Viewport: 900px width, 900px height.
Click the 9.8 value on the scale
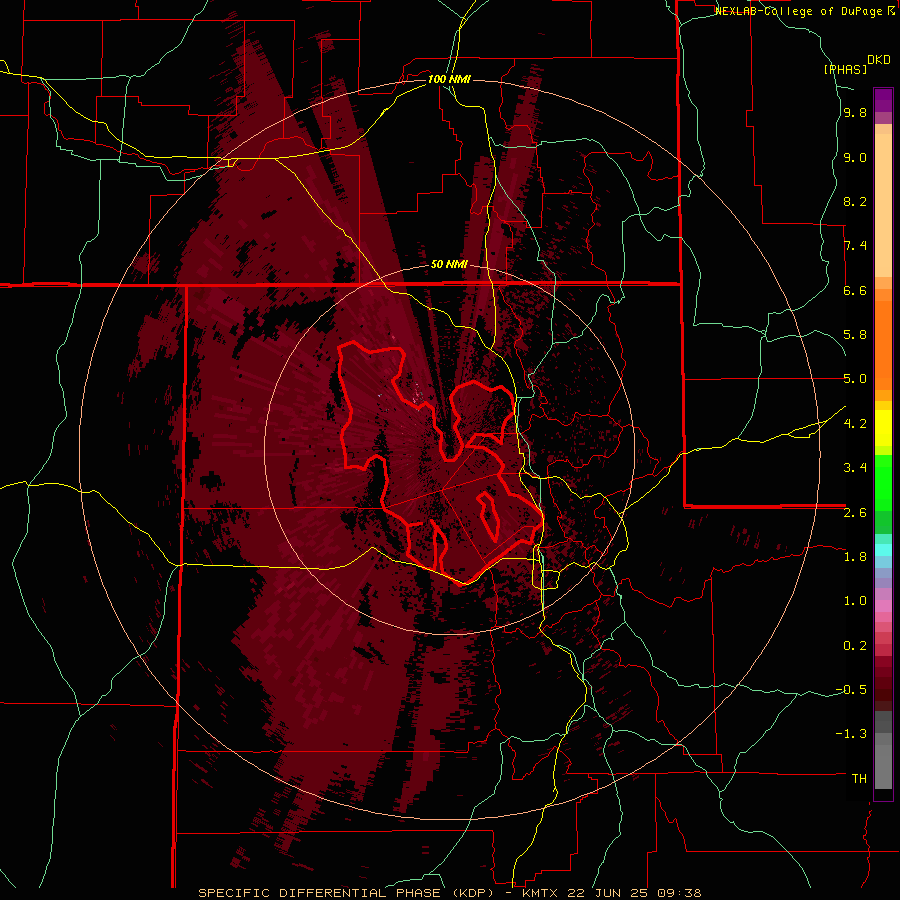855,113
